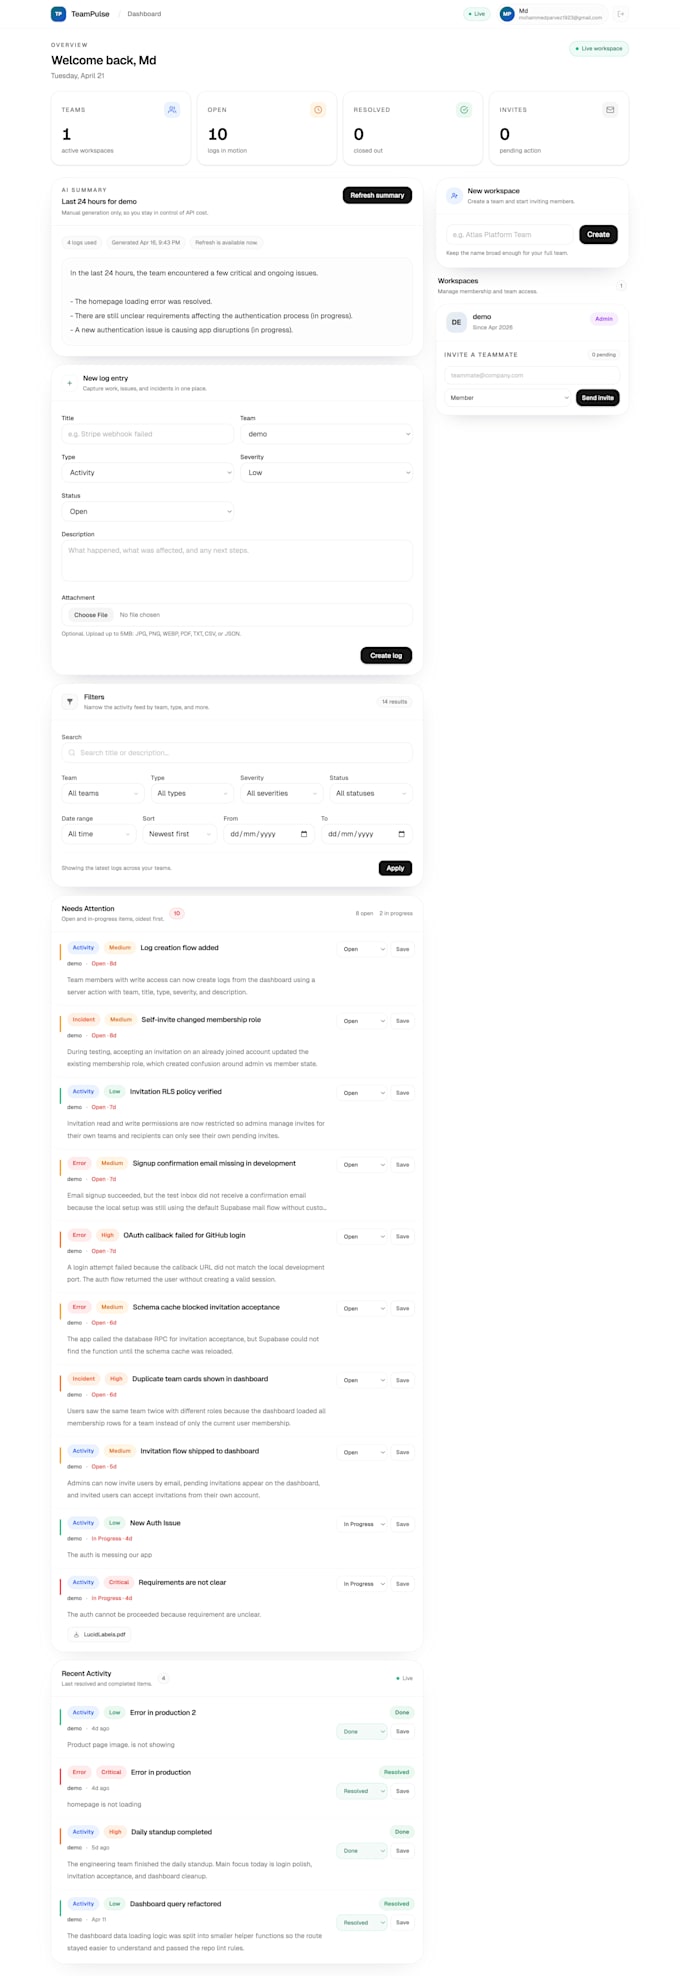Open status dropdown for OAuth callback failed log
This screenshot has height=1976, width=680.
coord(362,1237)
